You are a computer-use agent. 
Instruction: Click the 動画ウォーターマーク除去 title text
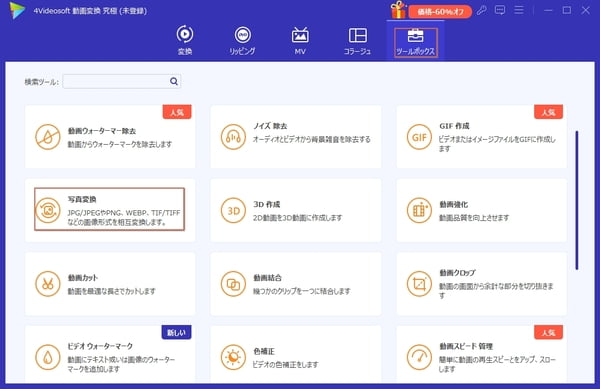[102, 131]
